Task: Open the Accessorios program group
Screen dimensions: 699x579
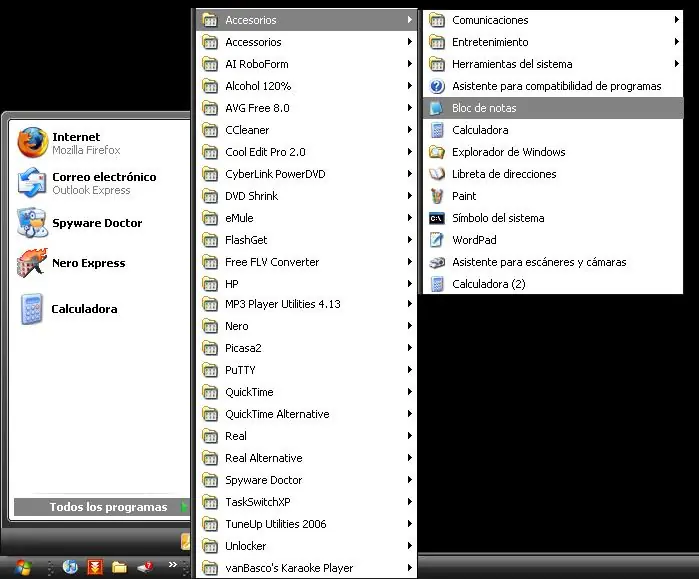Action: point(307,42)
